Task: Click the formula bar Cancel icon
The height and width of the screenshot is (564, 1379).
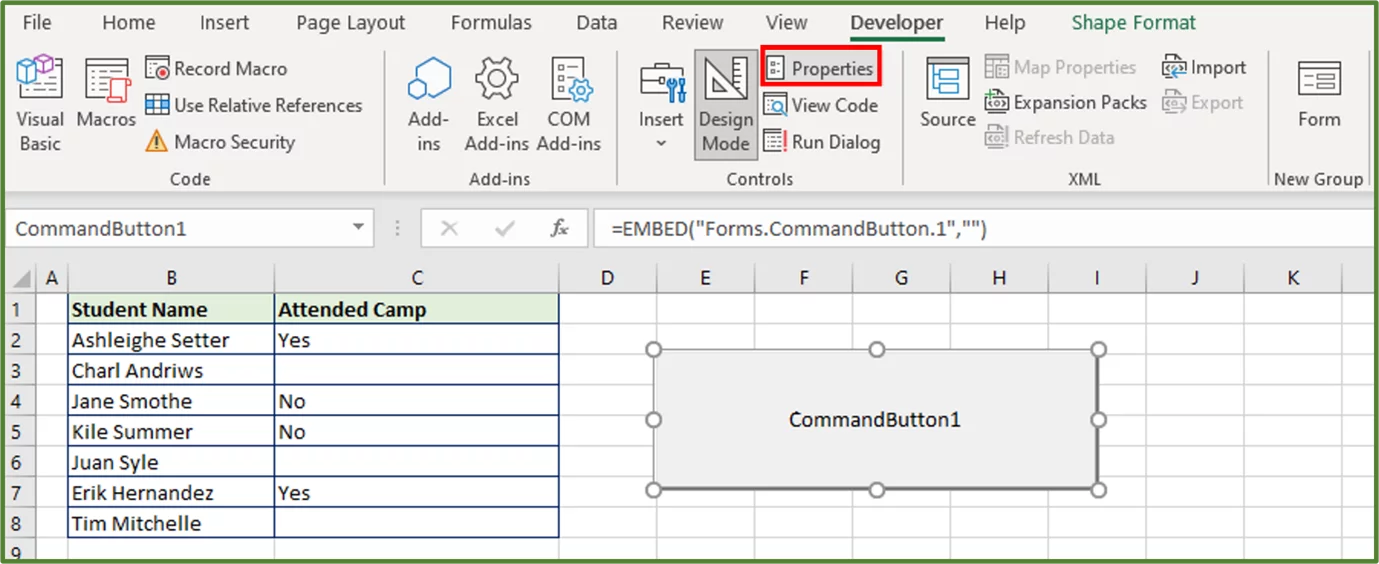Action: [x=449, y=228]
